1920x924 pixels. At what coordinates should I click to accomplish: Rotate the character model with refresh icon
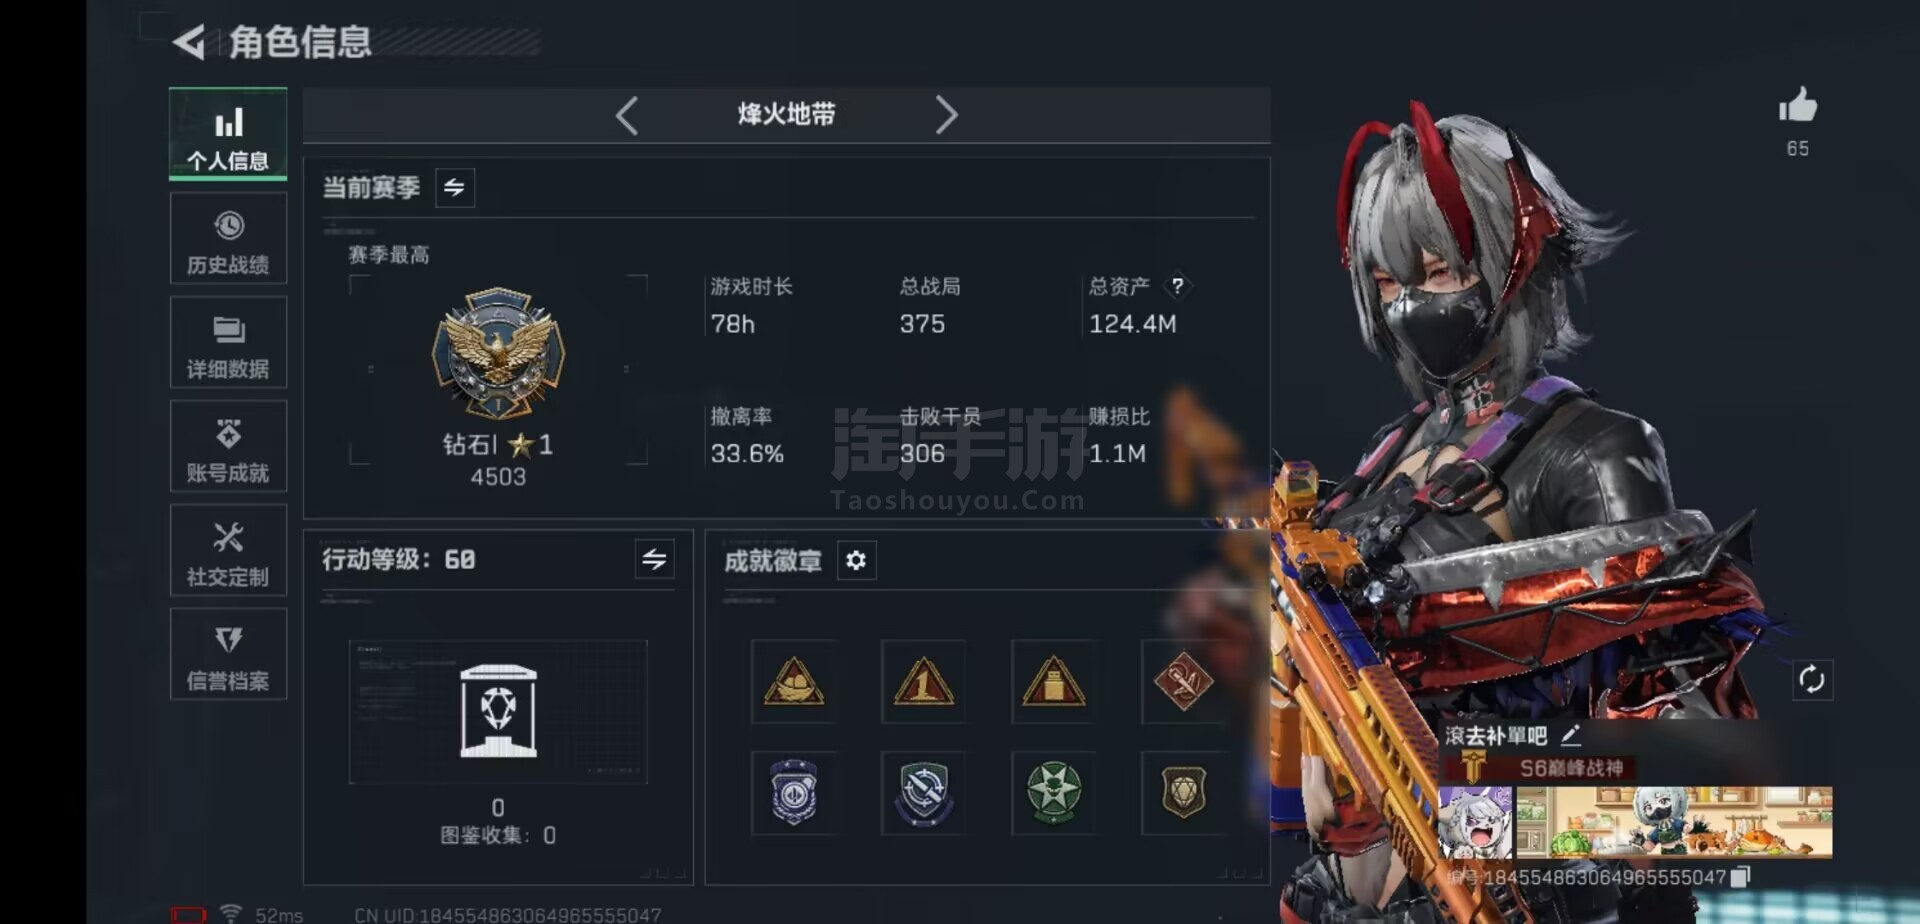coord(1812,680)
